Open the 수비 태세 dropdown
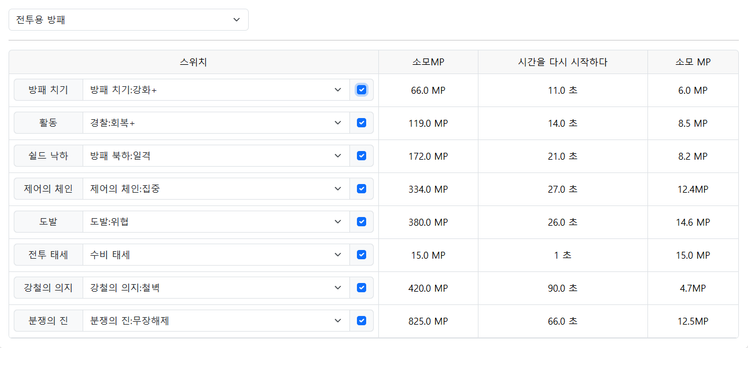748x375 pixels. tap(216, 254)
